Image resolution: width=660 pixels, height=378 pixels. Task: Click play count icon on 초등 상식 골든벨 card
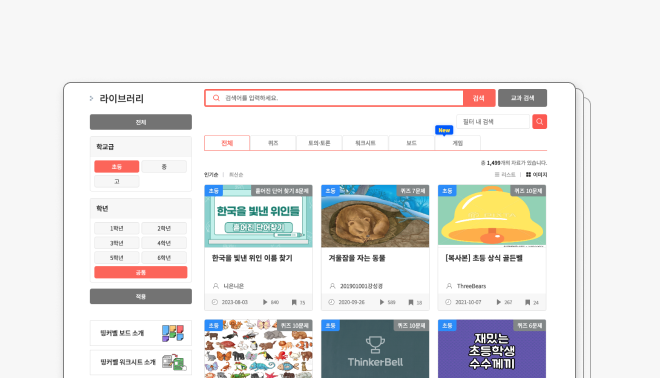point(498,302)
